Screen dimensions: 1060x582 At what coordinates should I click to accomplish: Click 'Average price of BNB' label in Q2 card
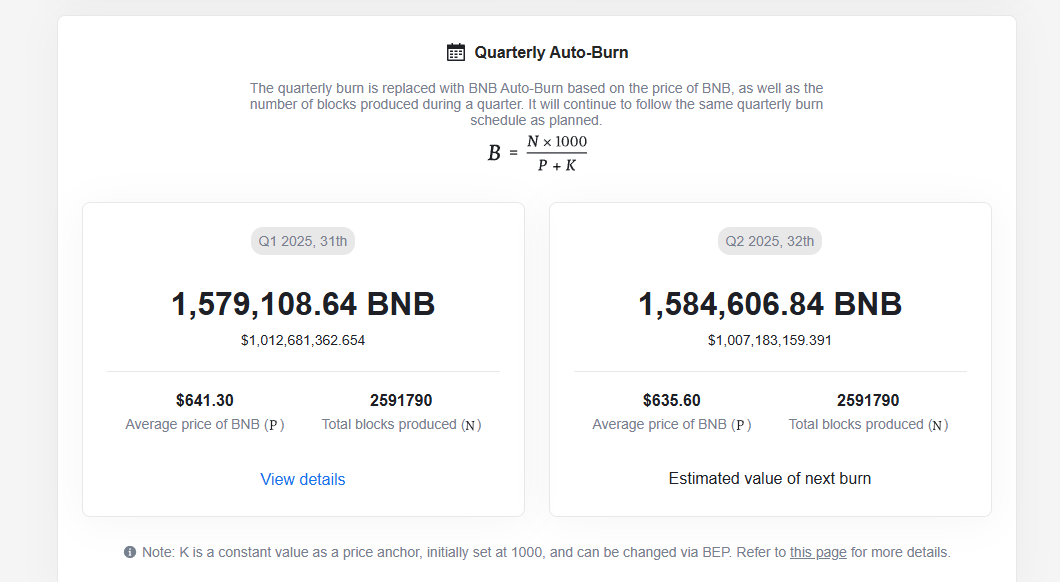coord(672,425)
